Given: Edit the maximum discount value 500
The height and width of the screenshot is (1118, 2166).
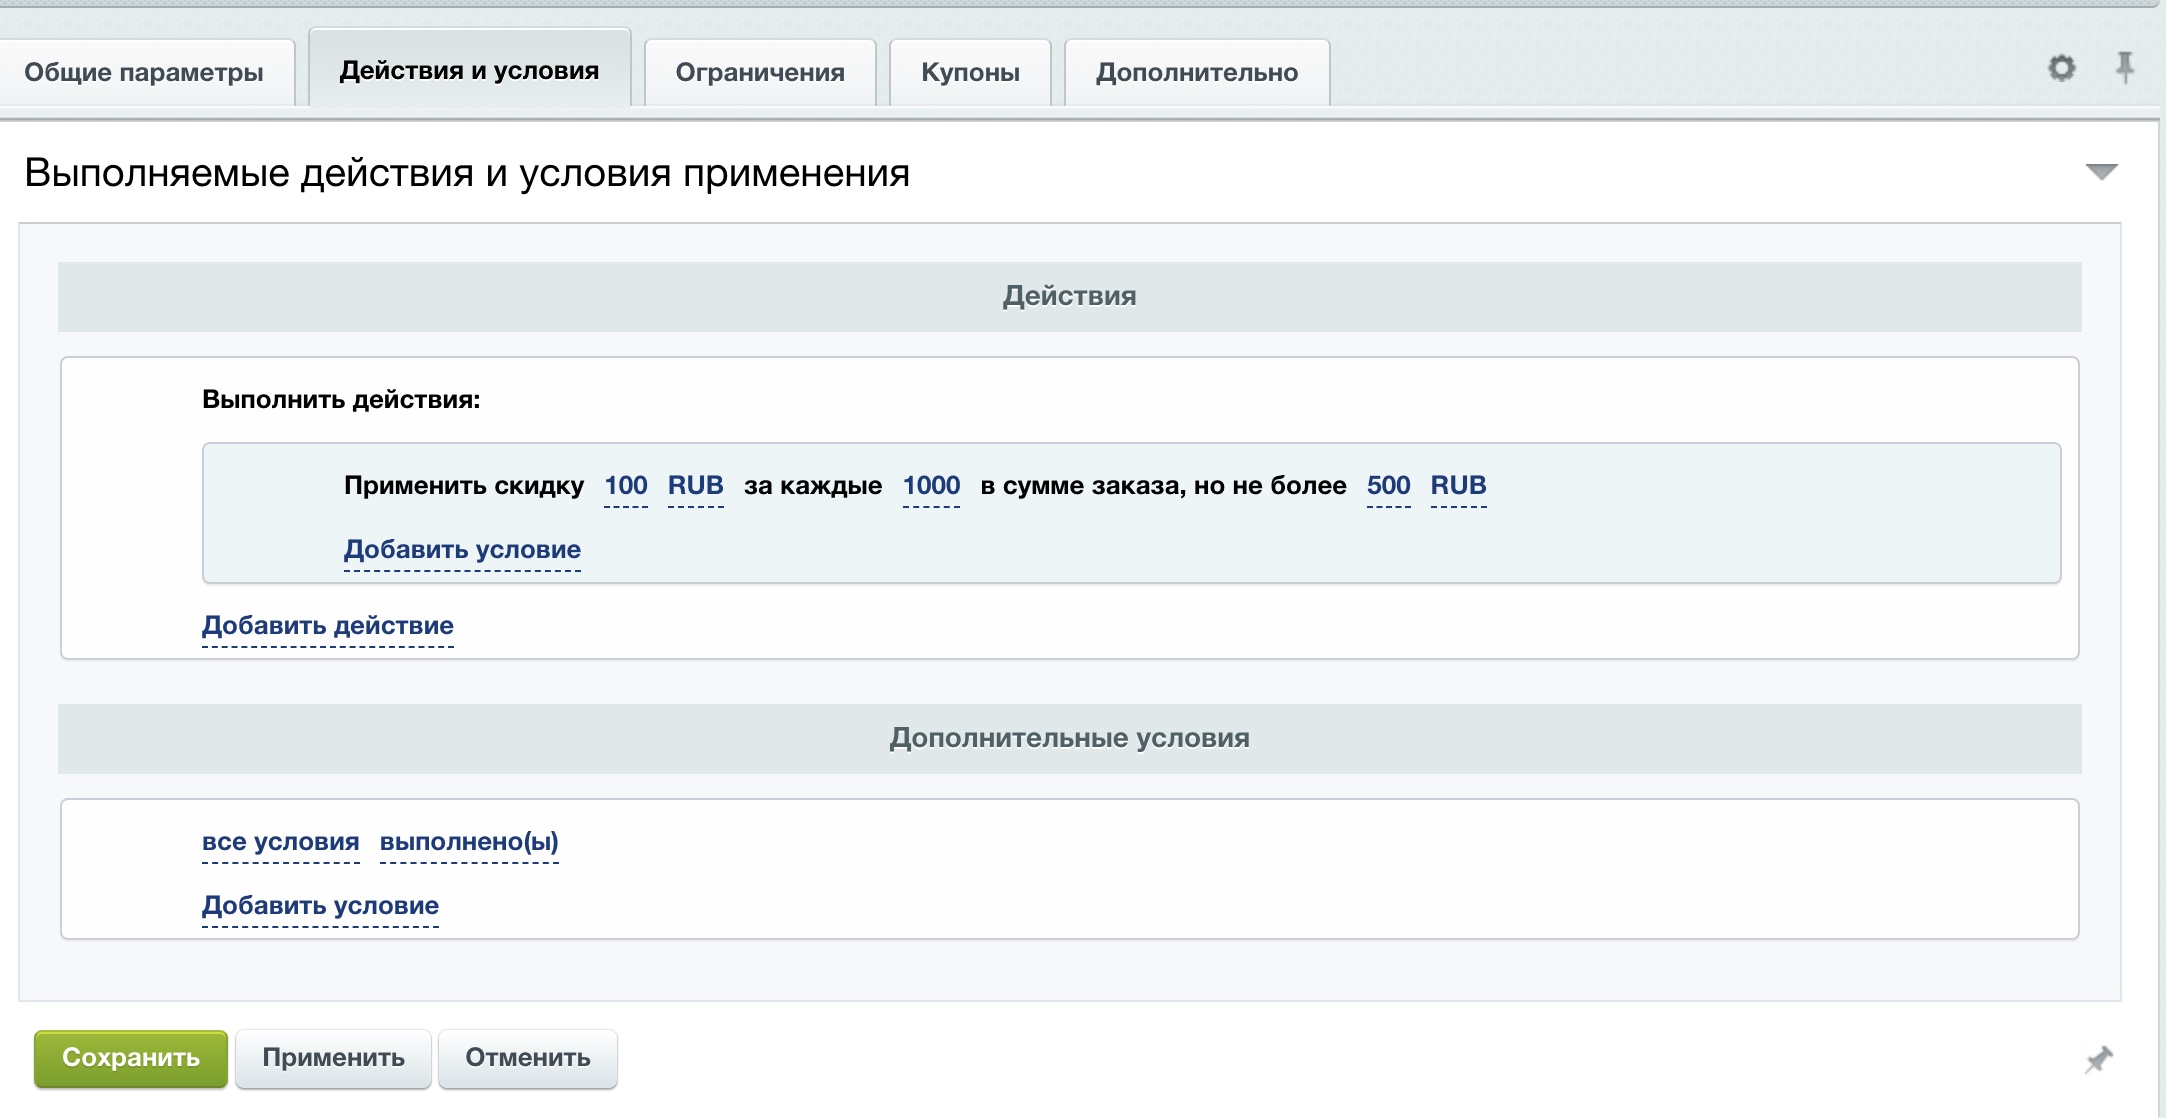Looking at the screenshot, I should (x=1388, y=486).
